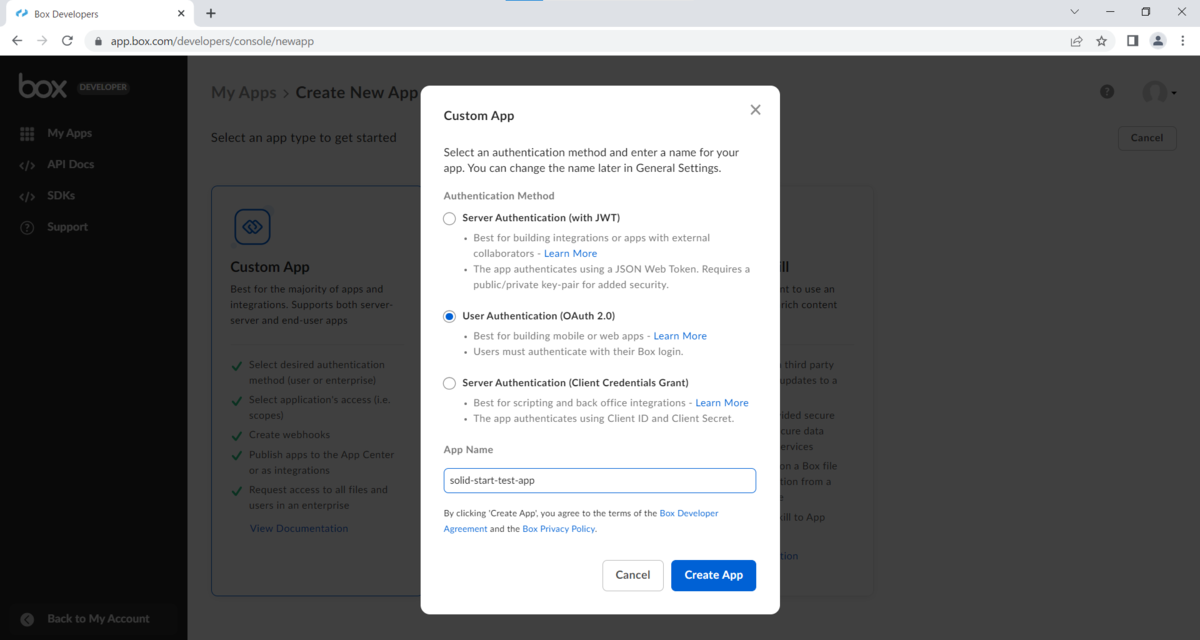Click the Back to My Account arrow icon
The width and height of the screenshot is (1200, 640).
27,619
